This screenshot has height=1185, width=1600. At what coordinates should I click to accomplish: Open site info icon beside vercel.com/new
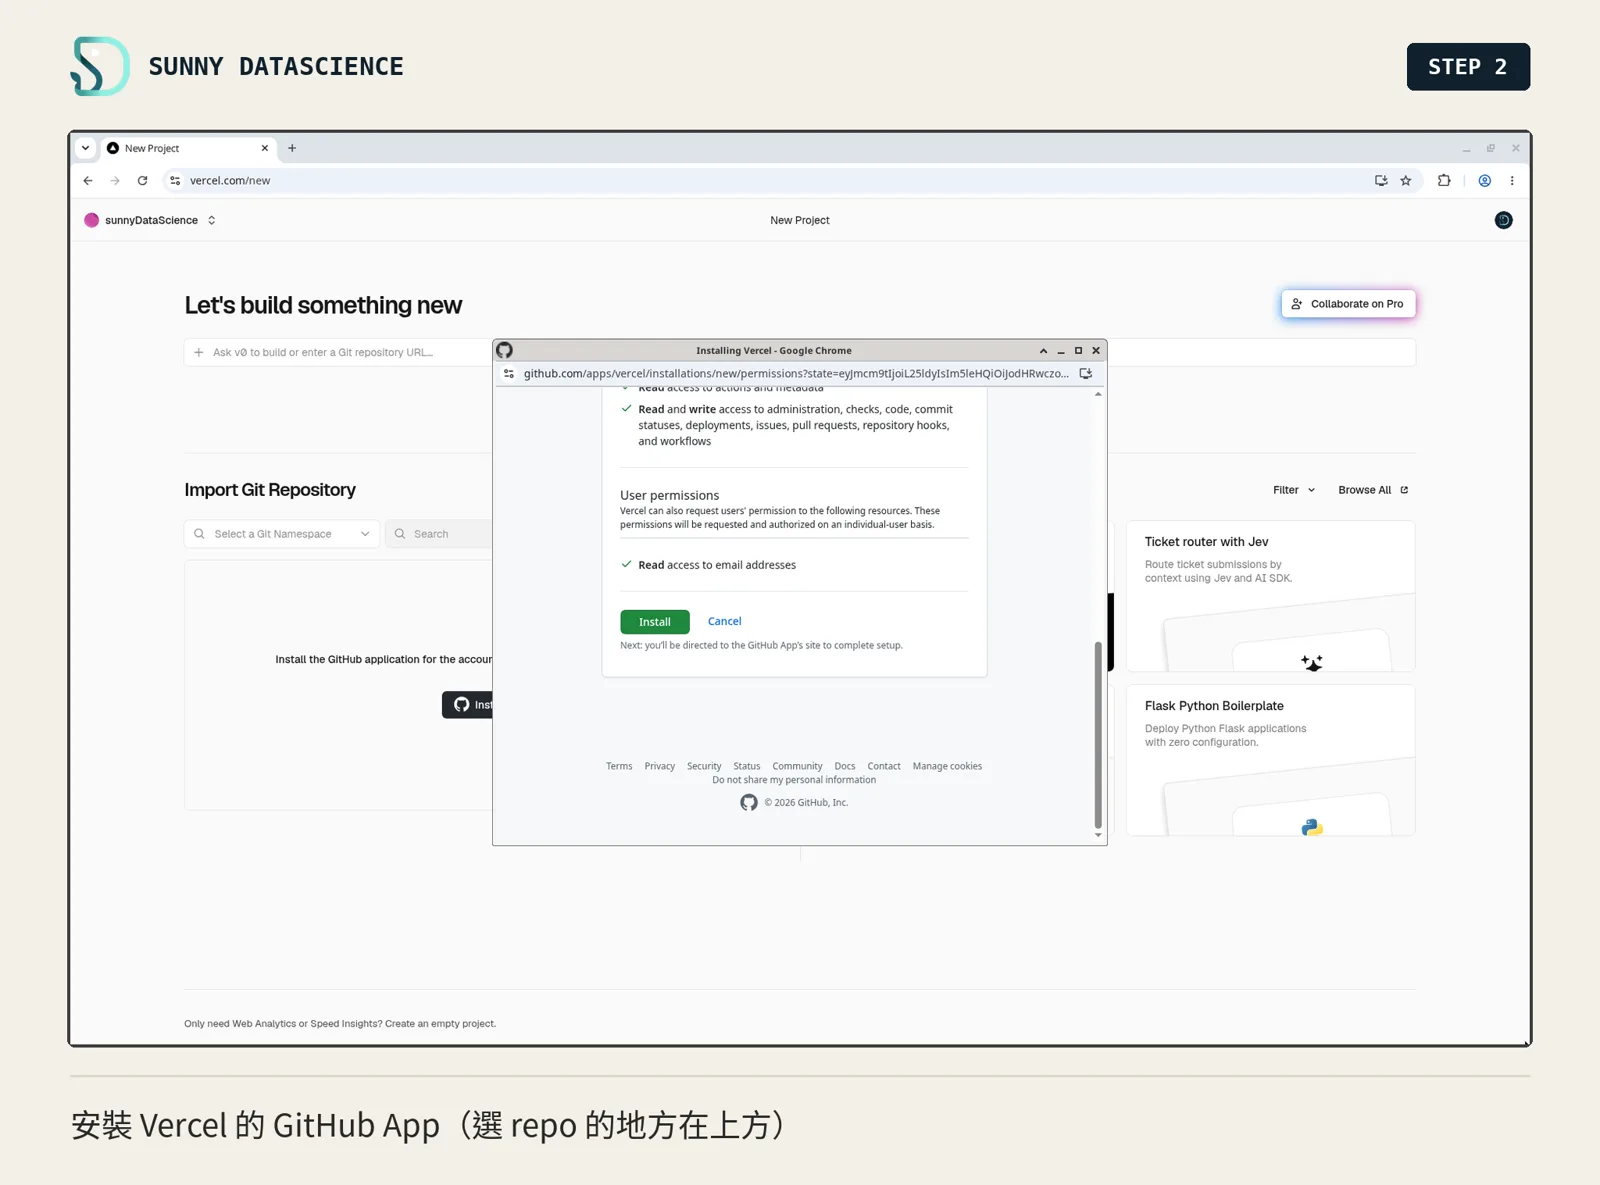[175, 181]
